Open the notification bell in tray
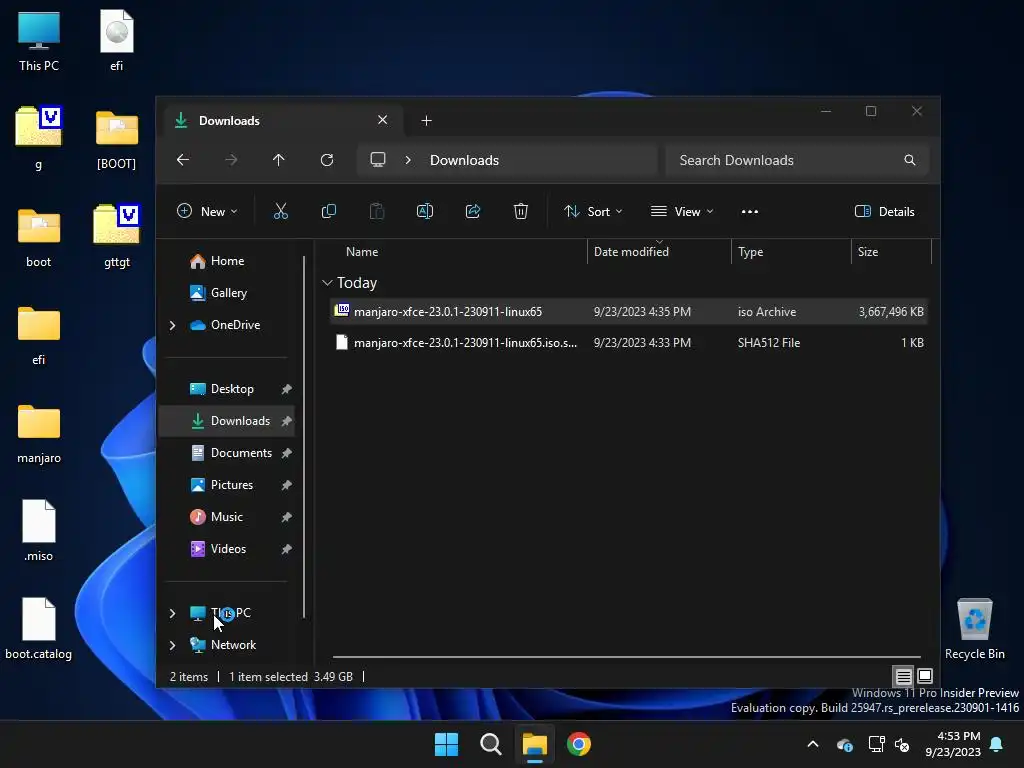The height and width of the screenshot is (768, 1024). [x=997, y=744]
